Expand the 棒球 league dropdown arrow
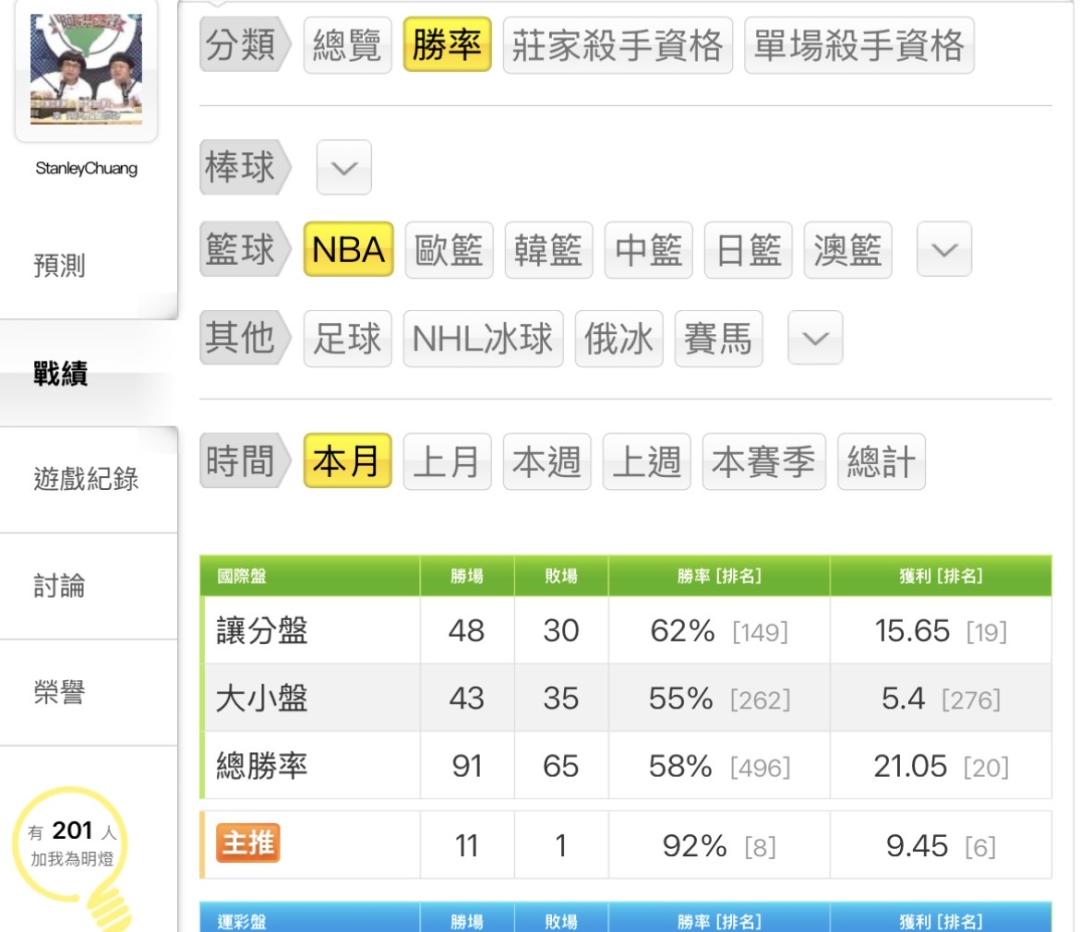The image size is (1080, 932). [344, 167]
